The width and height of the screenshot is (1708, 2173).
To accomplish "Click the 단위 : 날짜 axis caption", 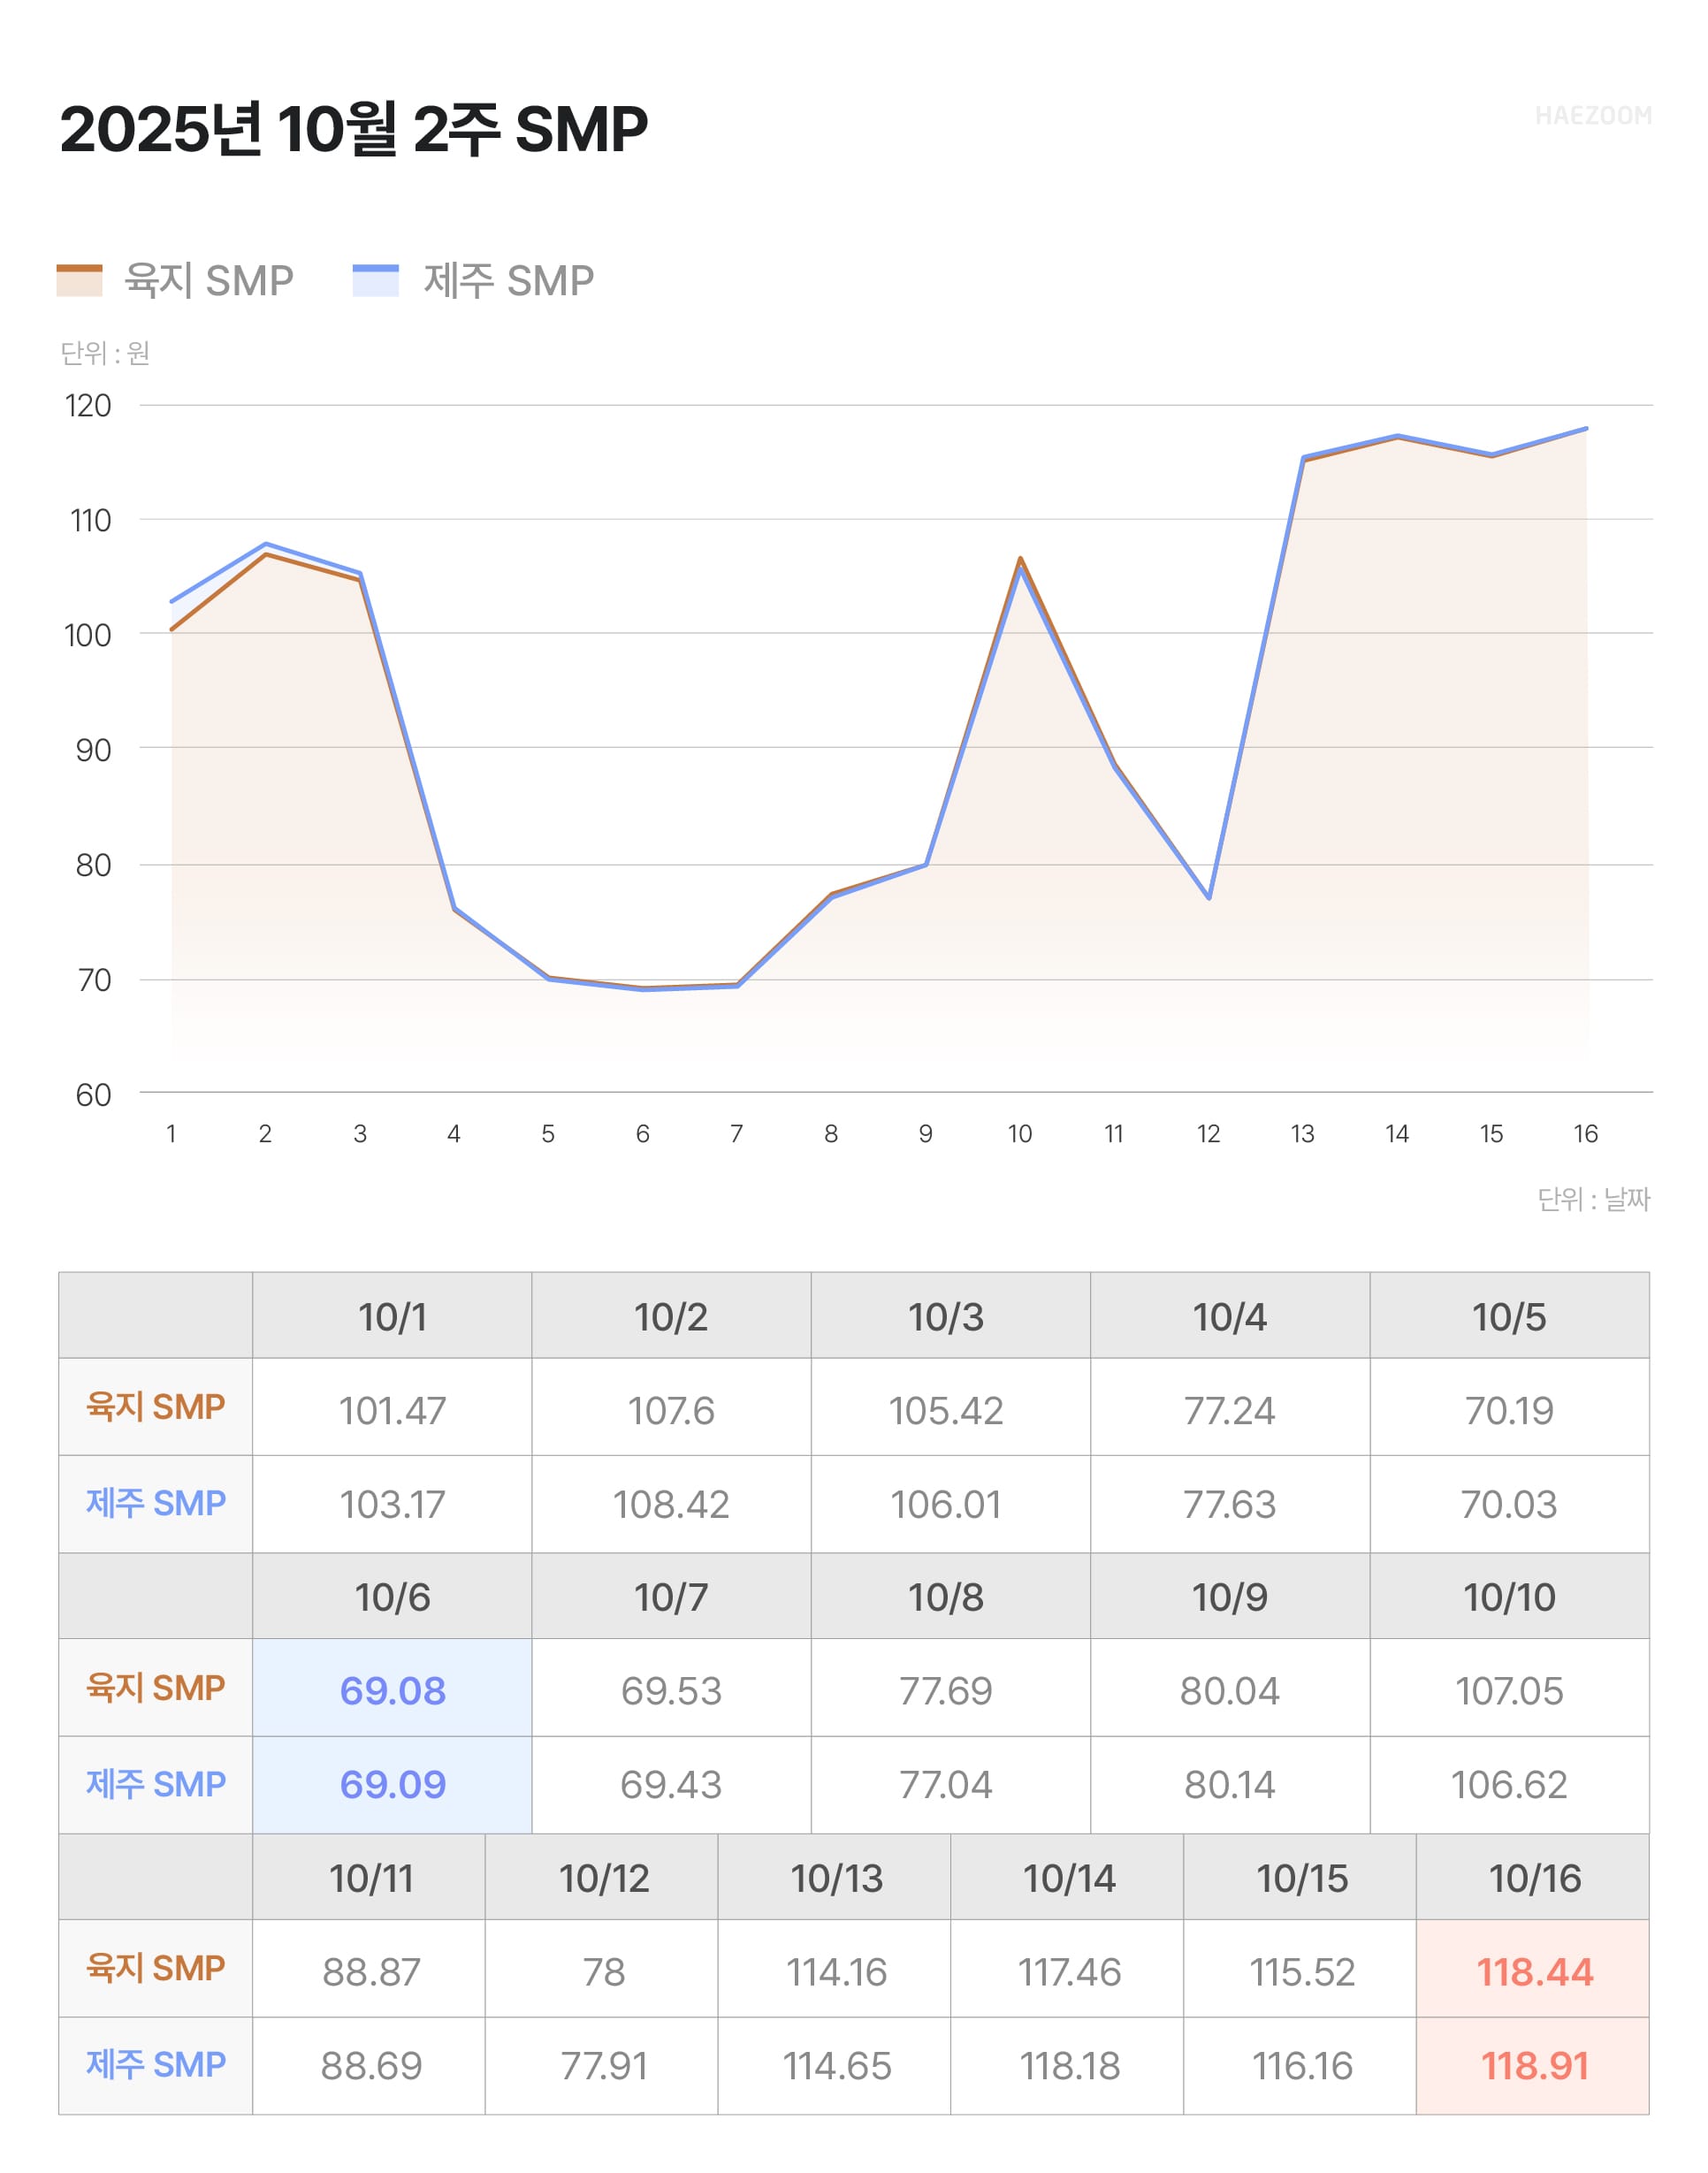I will (x=1593, y=1199).
